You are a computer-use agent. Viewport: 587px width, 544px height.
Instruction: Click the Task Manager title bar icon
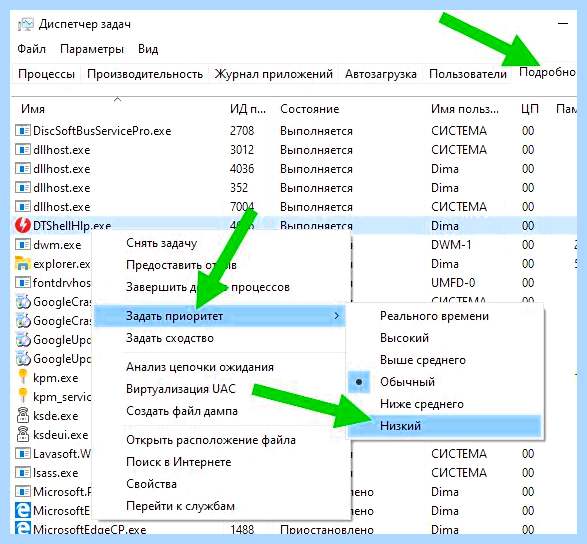coord(25,24)
